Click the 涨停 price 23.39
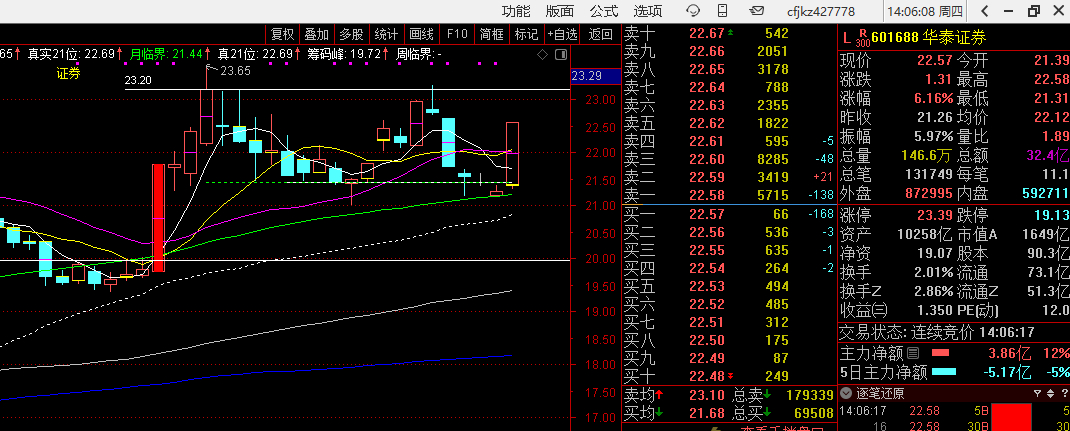Screen dimensions: 1070x431 pyautogui.click(x=935, y=216)
